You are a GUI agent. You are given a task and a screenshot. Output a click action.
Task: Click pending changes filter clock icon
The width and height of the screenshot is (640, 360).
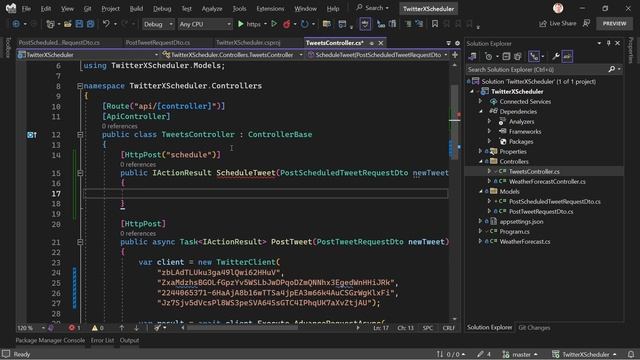coord(489,56)
